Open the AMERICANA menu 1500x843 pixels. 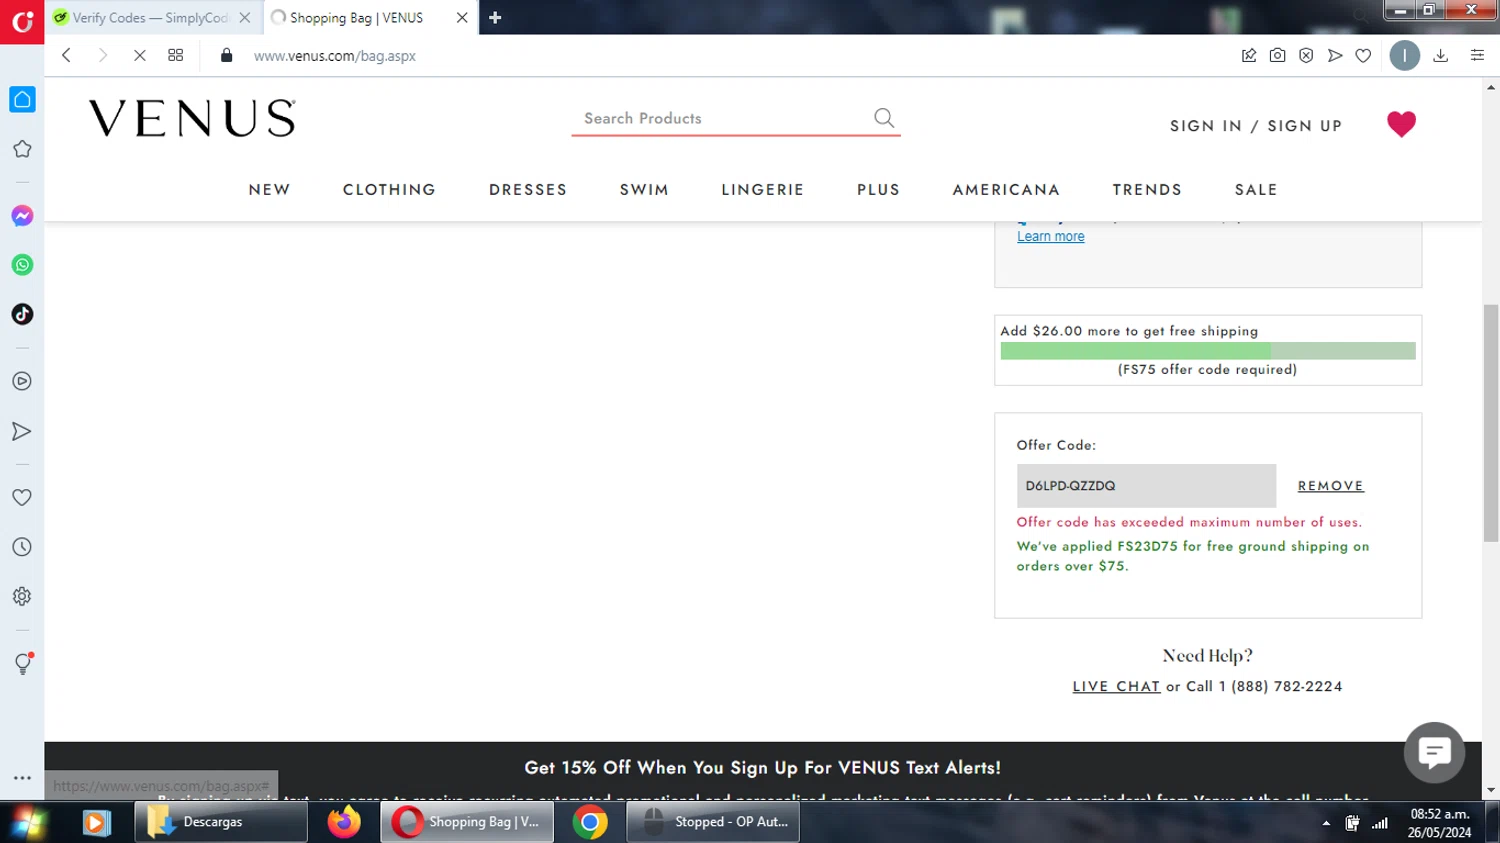pos(1006,190)
